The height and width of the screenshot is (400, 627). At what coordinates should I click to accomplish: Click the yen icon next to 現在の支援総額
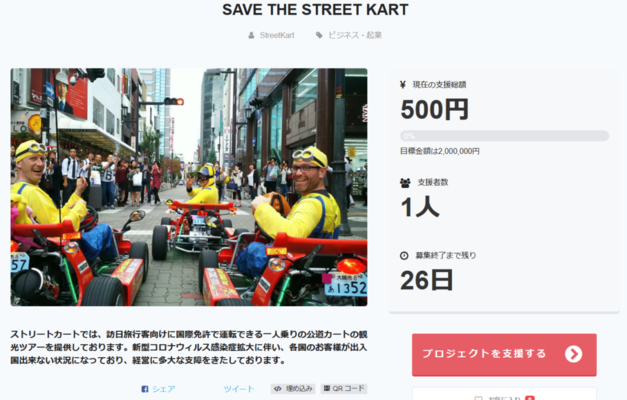pos(403,84)
